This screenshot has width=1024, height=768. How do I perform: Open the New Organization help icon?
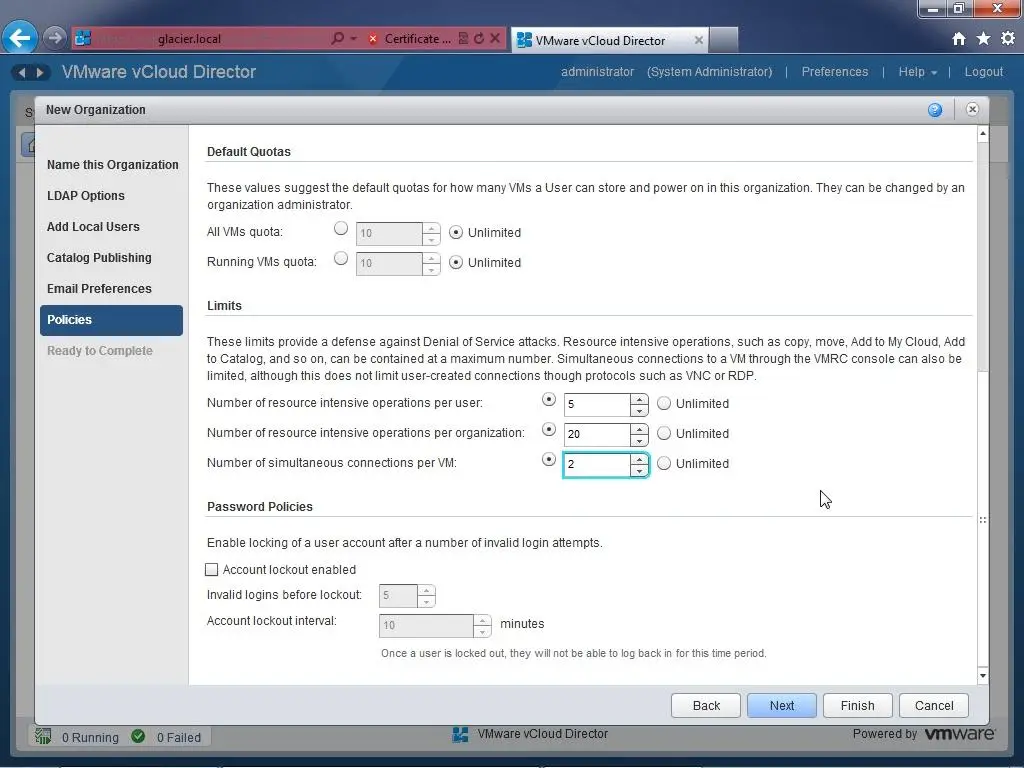point(935,110)
